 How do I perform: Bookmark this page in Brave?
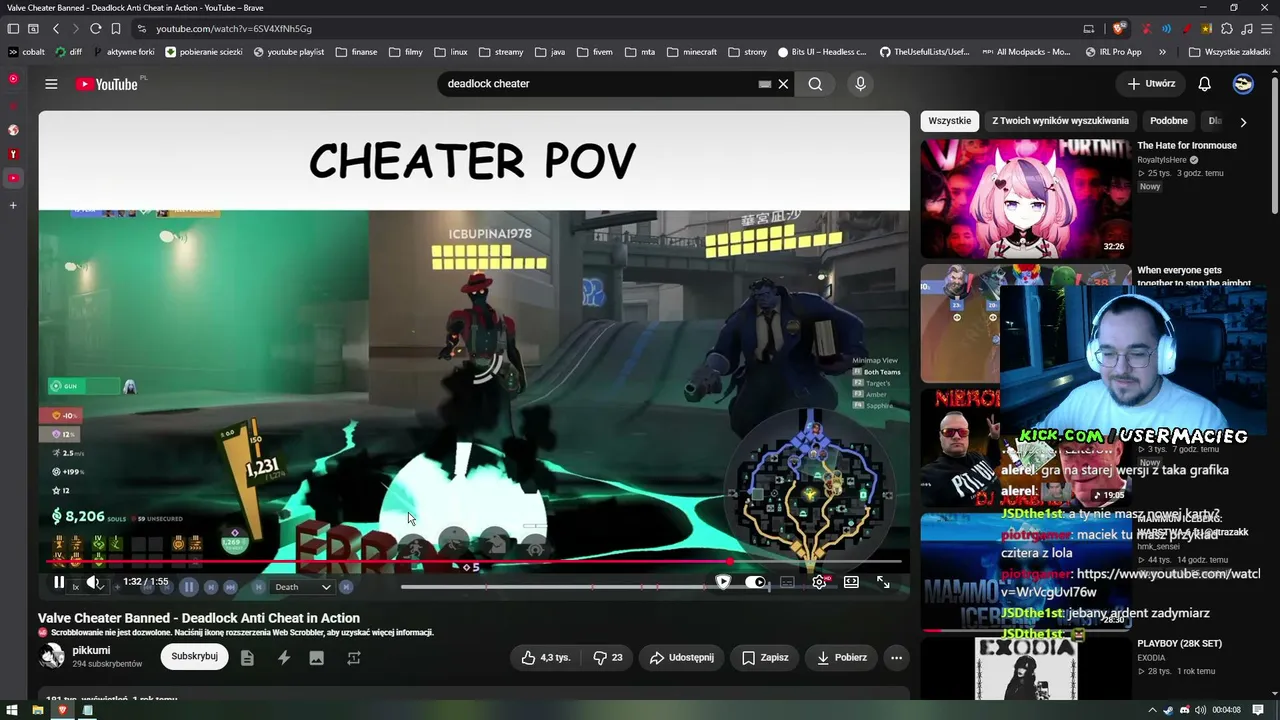click(116, 29)
